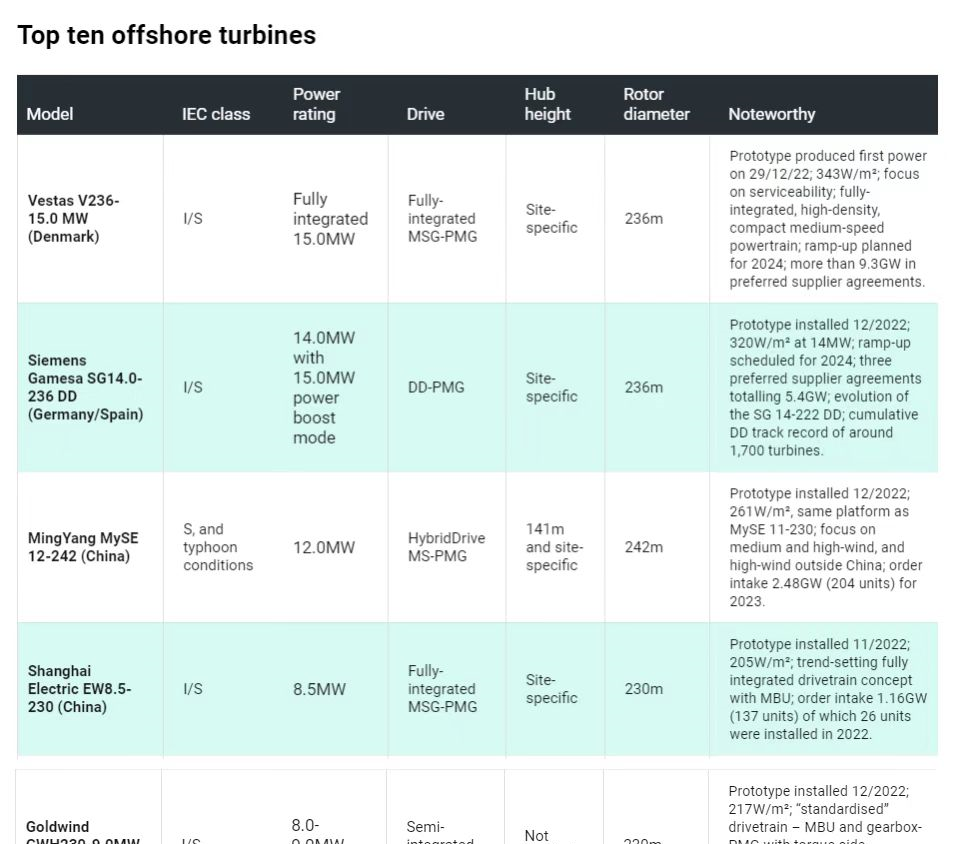Select the IEC class column header
The height and width of the screenshot is (844, 957).
[x=216, y=114]
